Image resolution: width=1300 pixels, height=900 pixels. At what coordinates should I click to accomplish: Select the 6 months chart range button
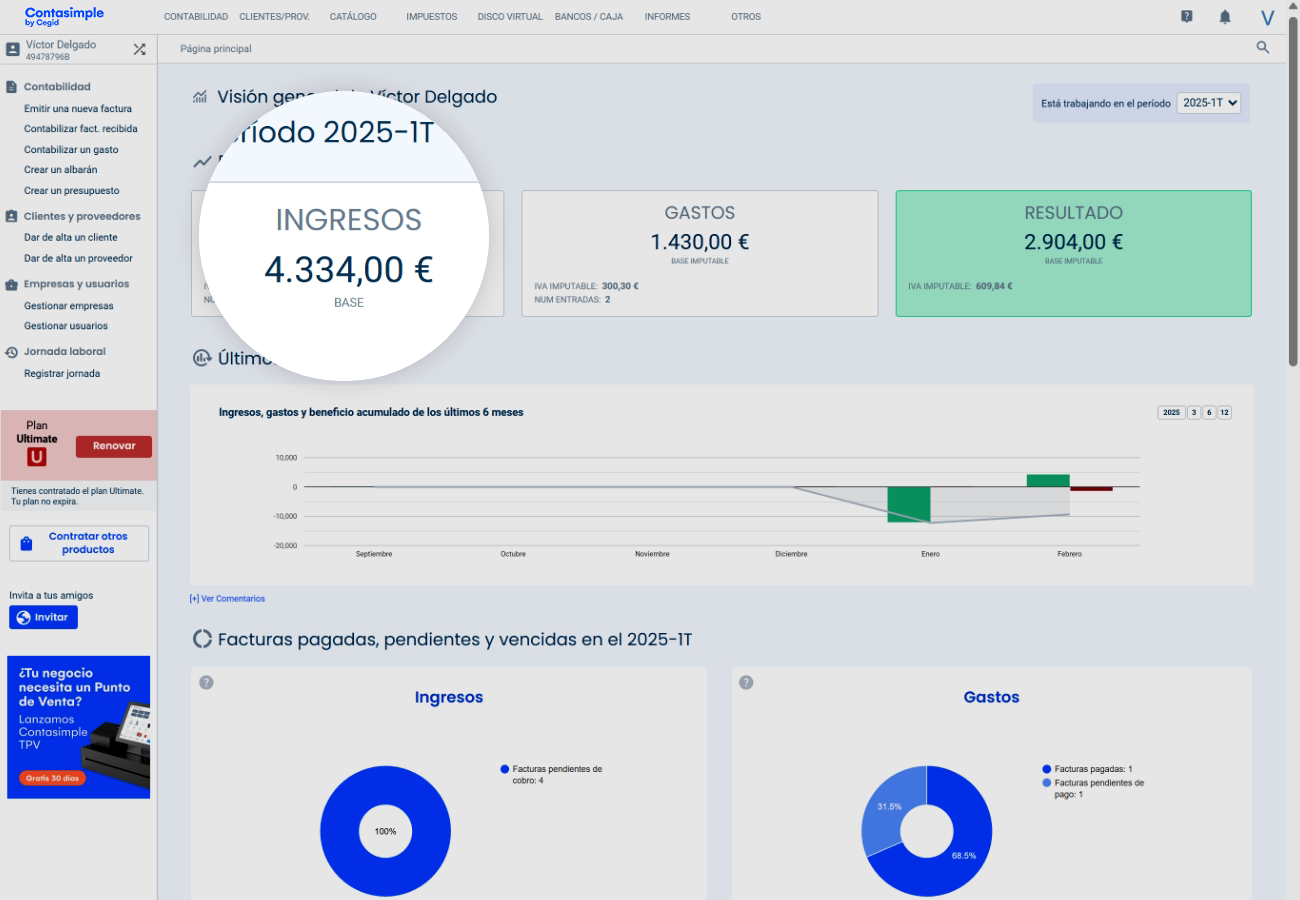point(1209,413)
